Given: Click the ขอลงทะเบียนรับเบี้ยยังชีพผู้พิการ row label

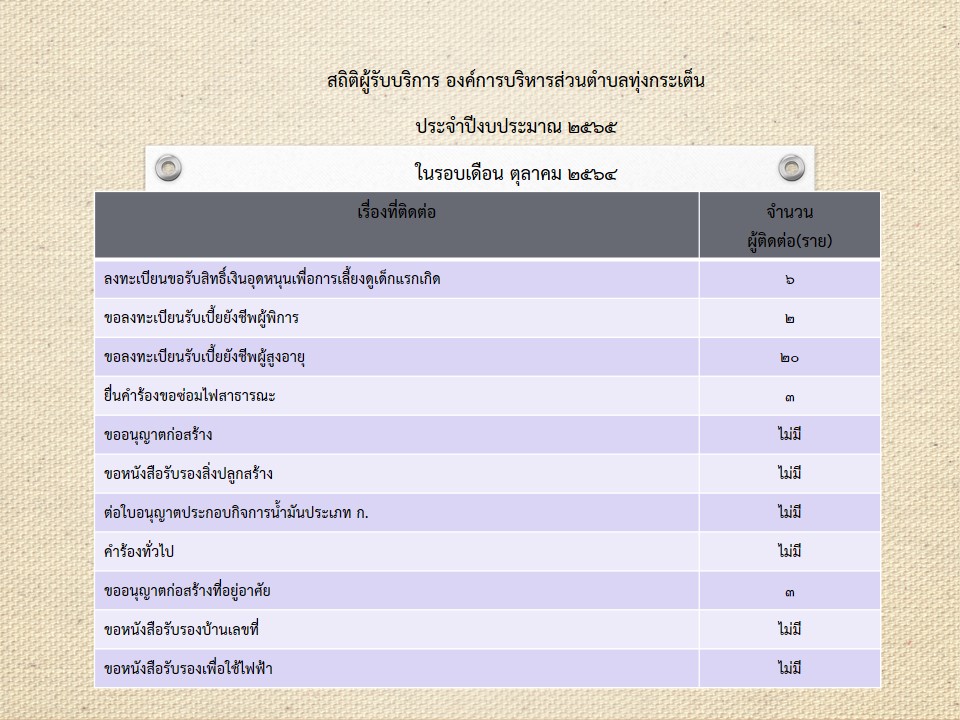Looking at the screenshot, I should [x=201, y=318].
